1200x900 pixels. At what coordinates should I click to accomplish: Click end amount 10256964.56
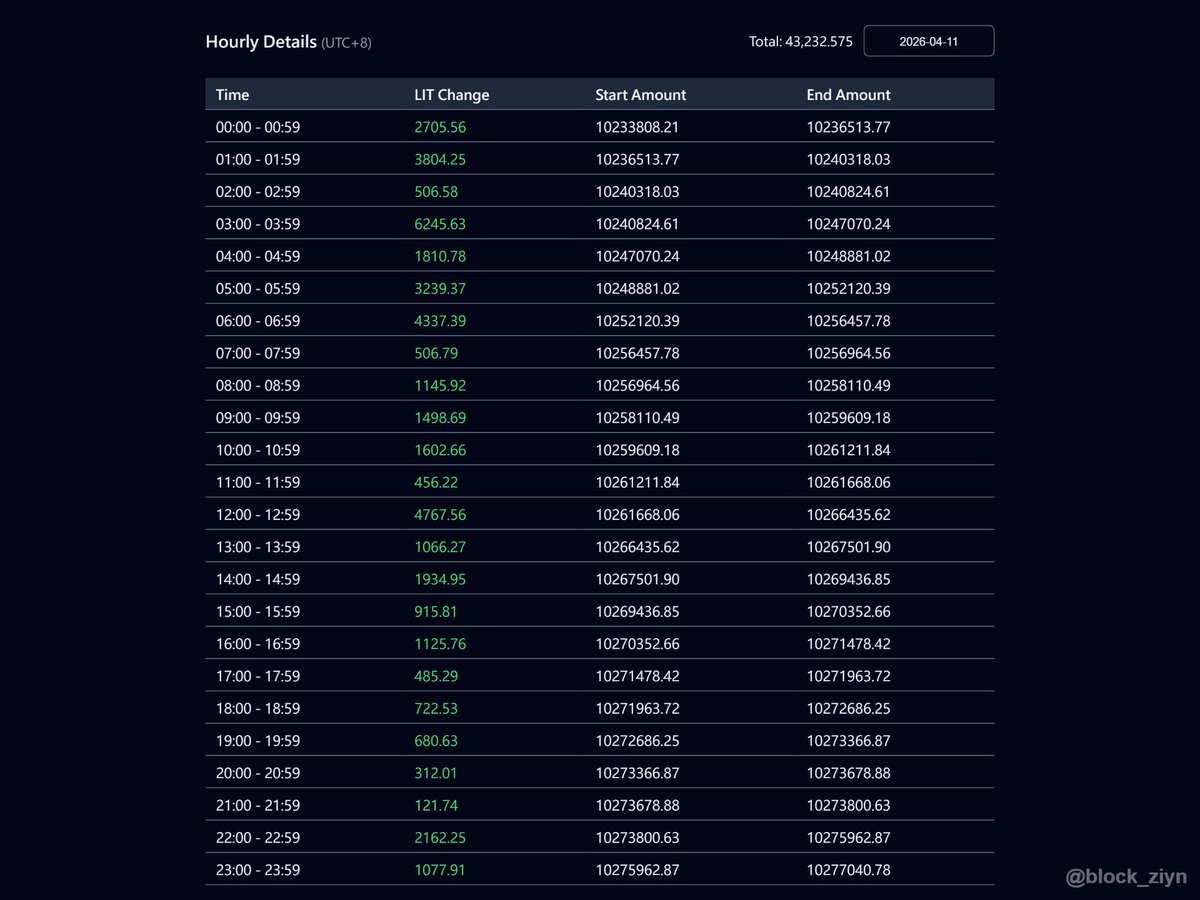tap(849, 353)
